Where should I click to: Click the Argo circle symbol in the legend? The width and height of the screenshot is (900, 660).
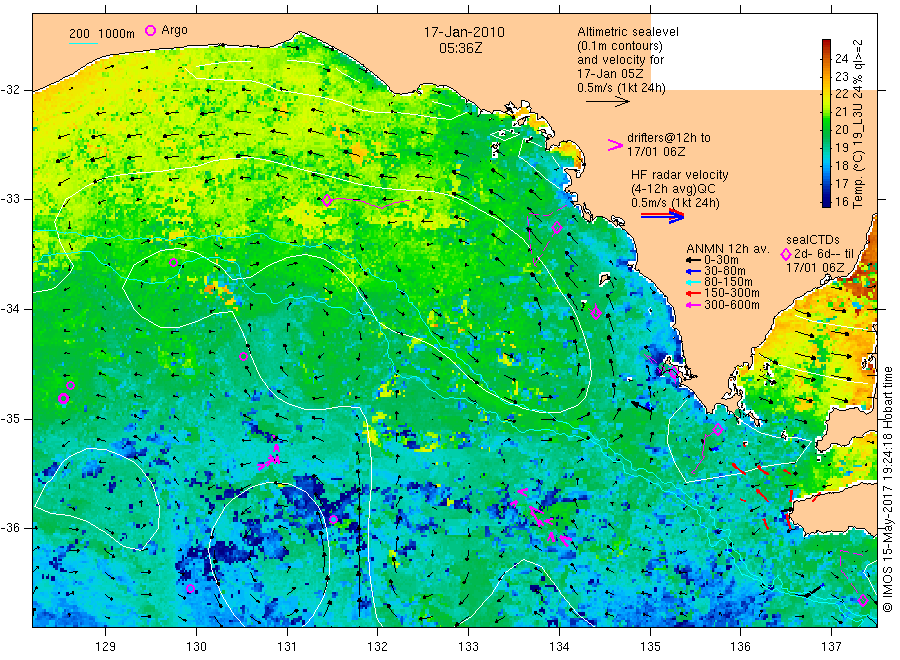[150, 31]
